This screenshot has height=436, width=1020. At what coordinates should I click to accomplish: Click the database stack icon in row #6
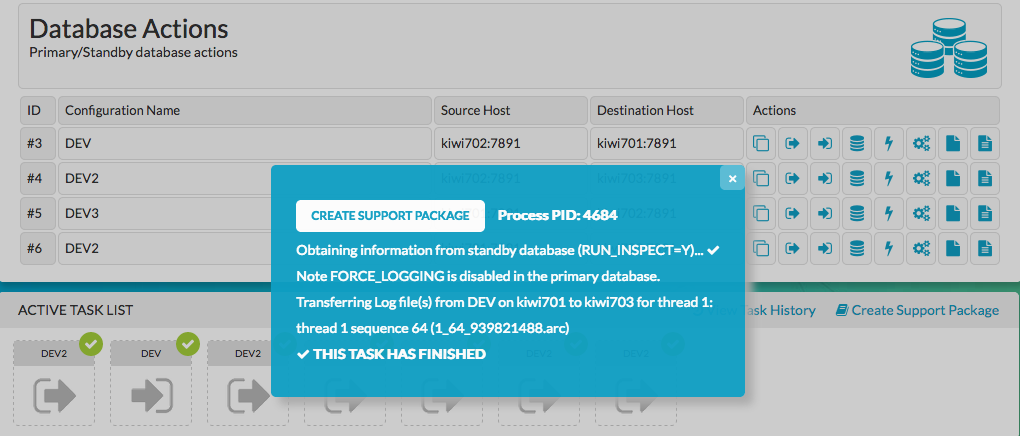pos(857,249)
